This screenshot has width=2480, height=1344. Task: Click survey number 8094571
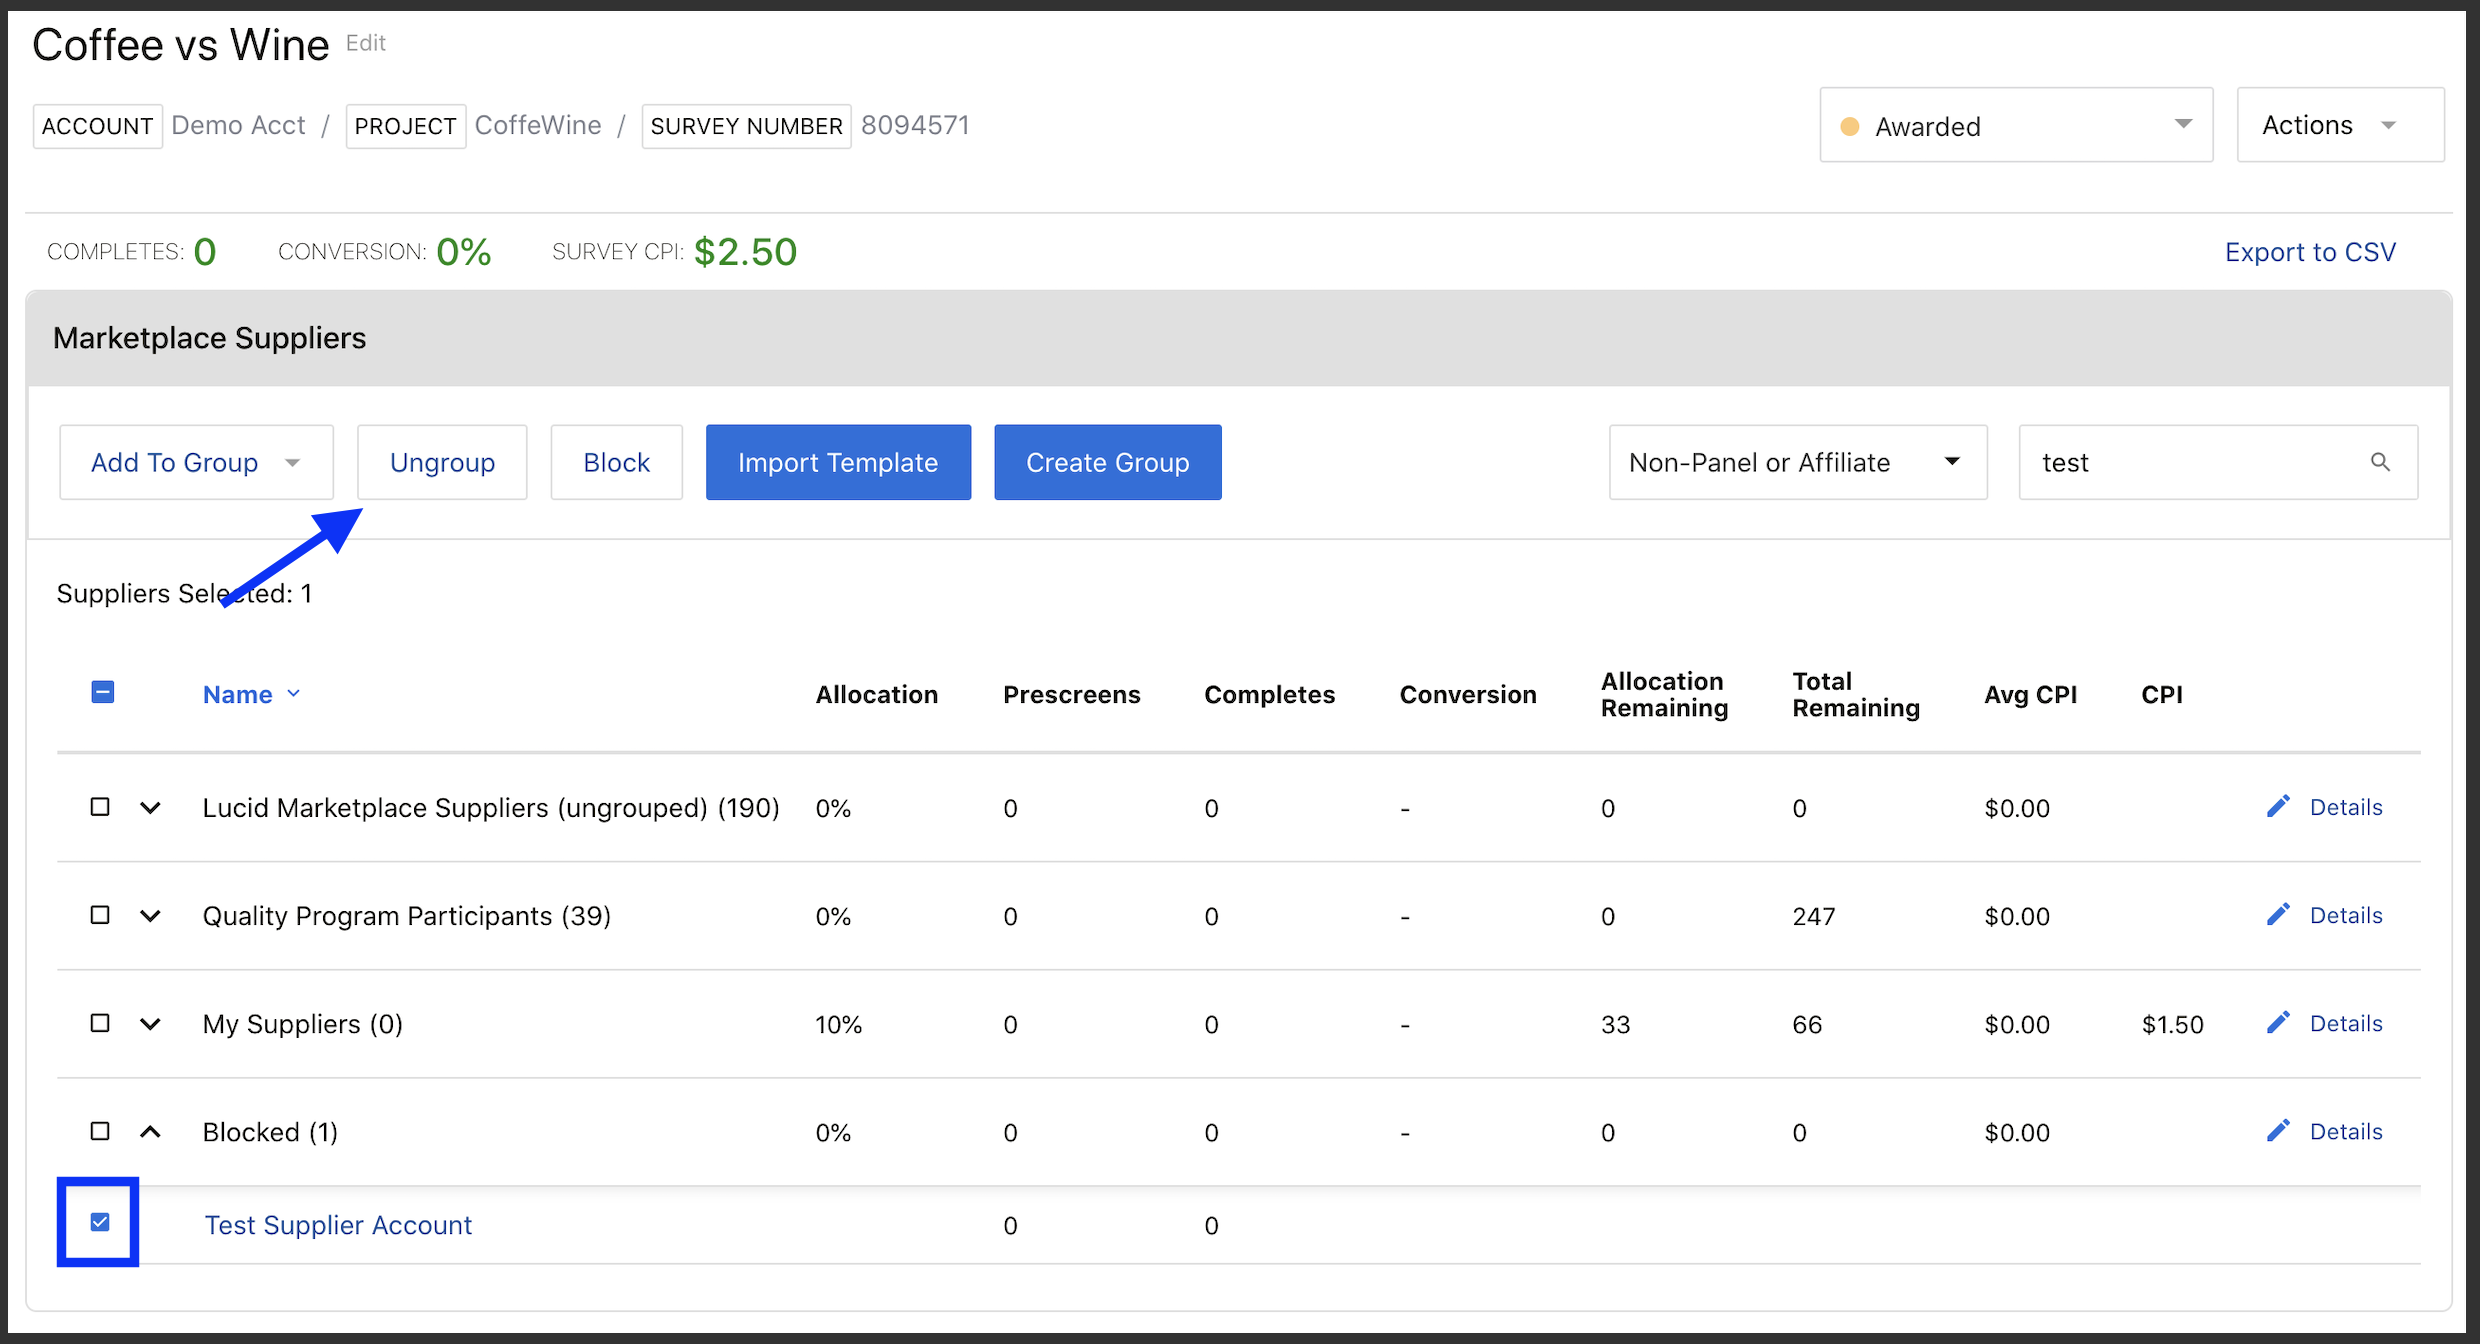pos(915,125)
